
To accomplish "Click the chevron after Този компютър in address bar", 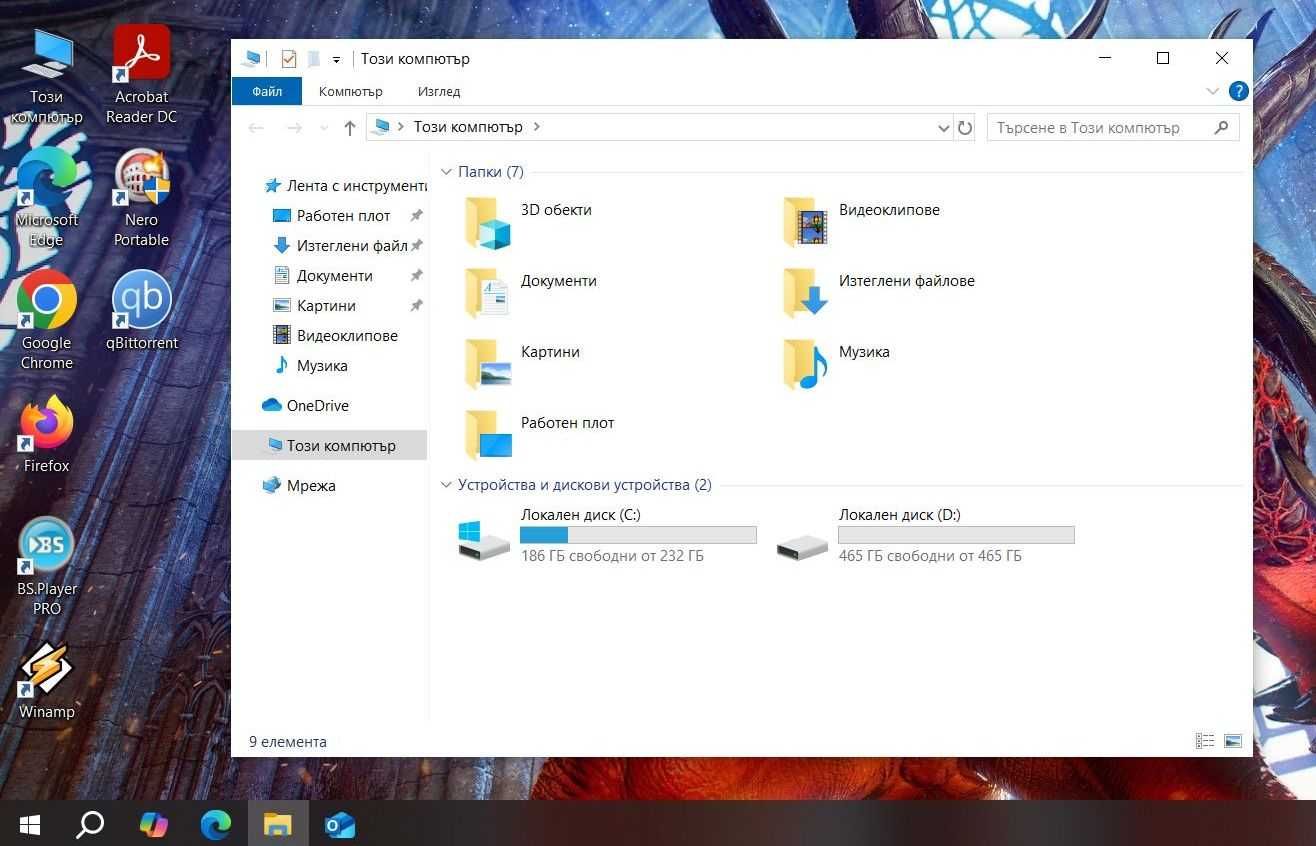I will tap(537, 127).
